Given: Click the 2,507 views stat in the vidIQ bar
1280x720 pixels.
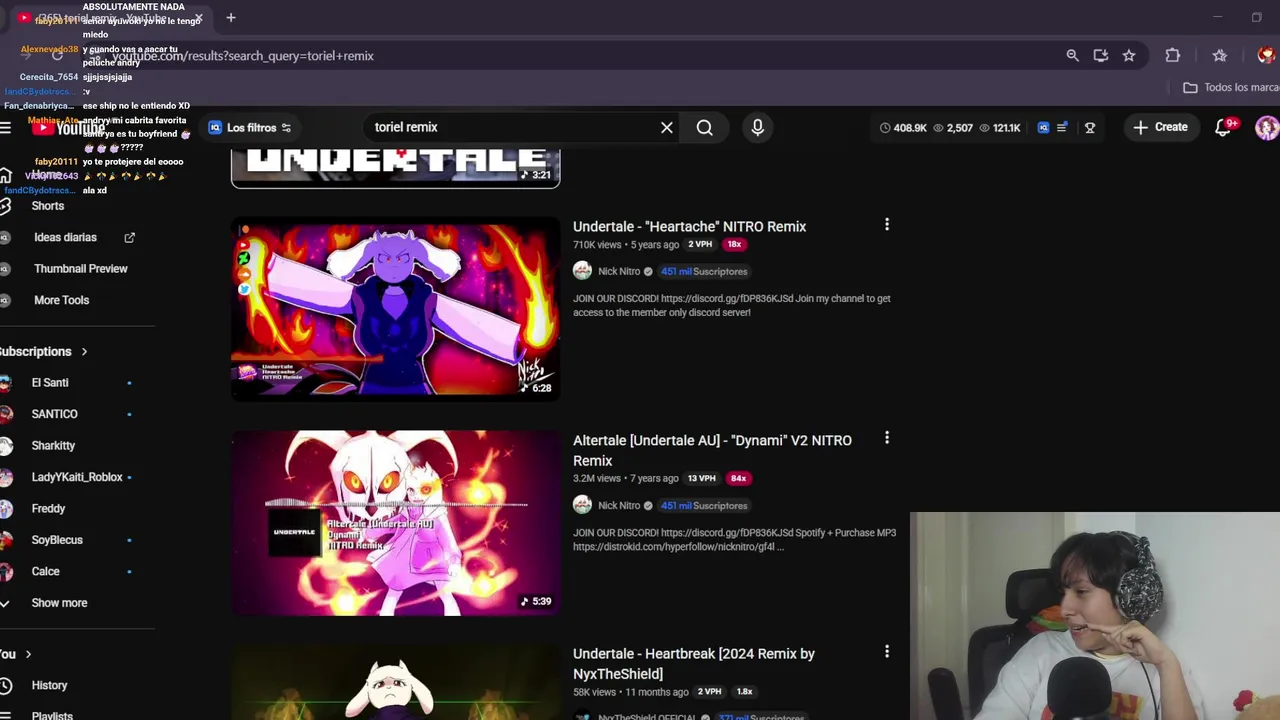Looking at the screenshot, I should coord(953,128).
